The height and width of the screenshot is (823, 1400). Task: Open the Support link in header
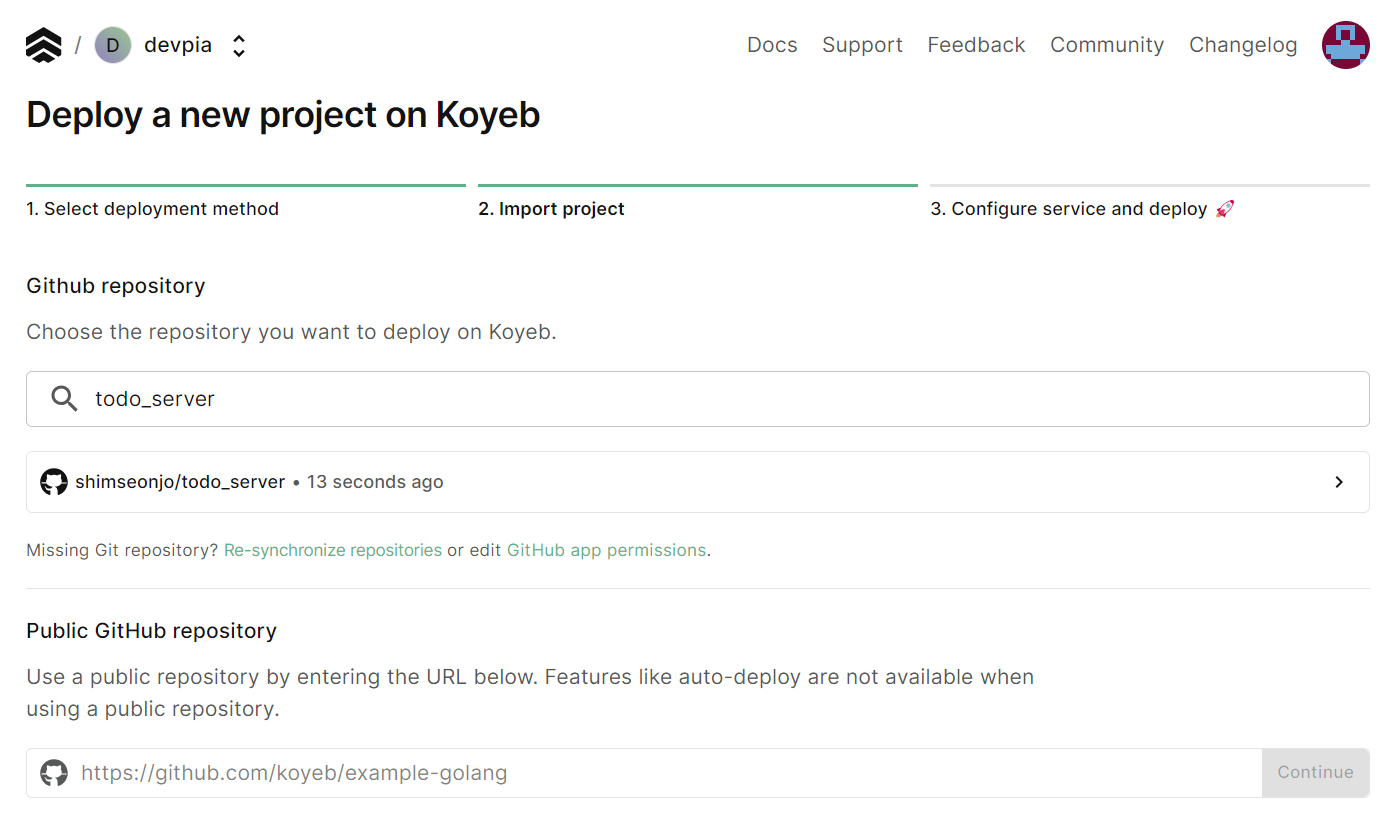[862, 45]
